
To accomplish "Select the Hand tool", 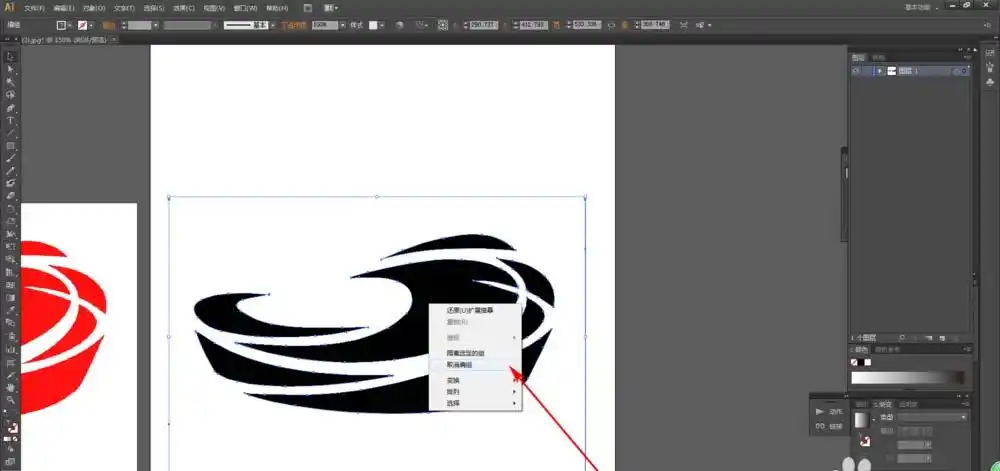I will click(x=11, y=387).
